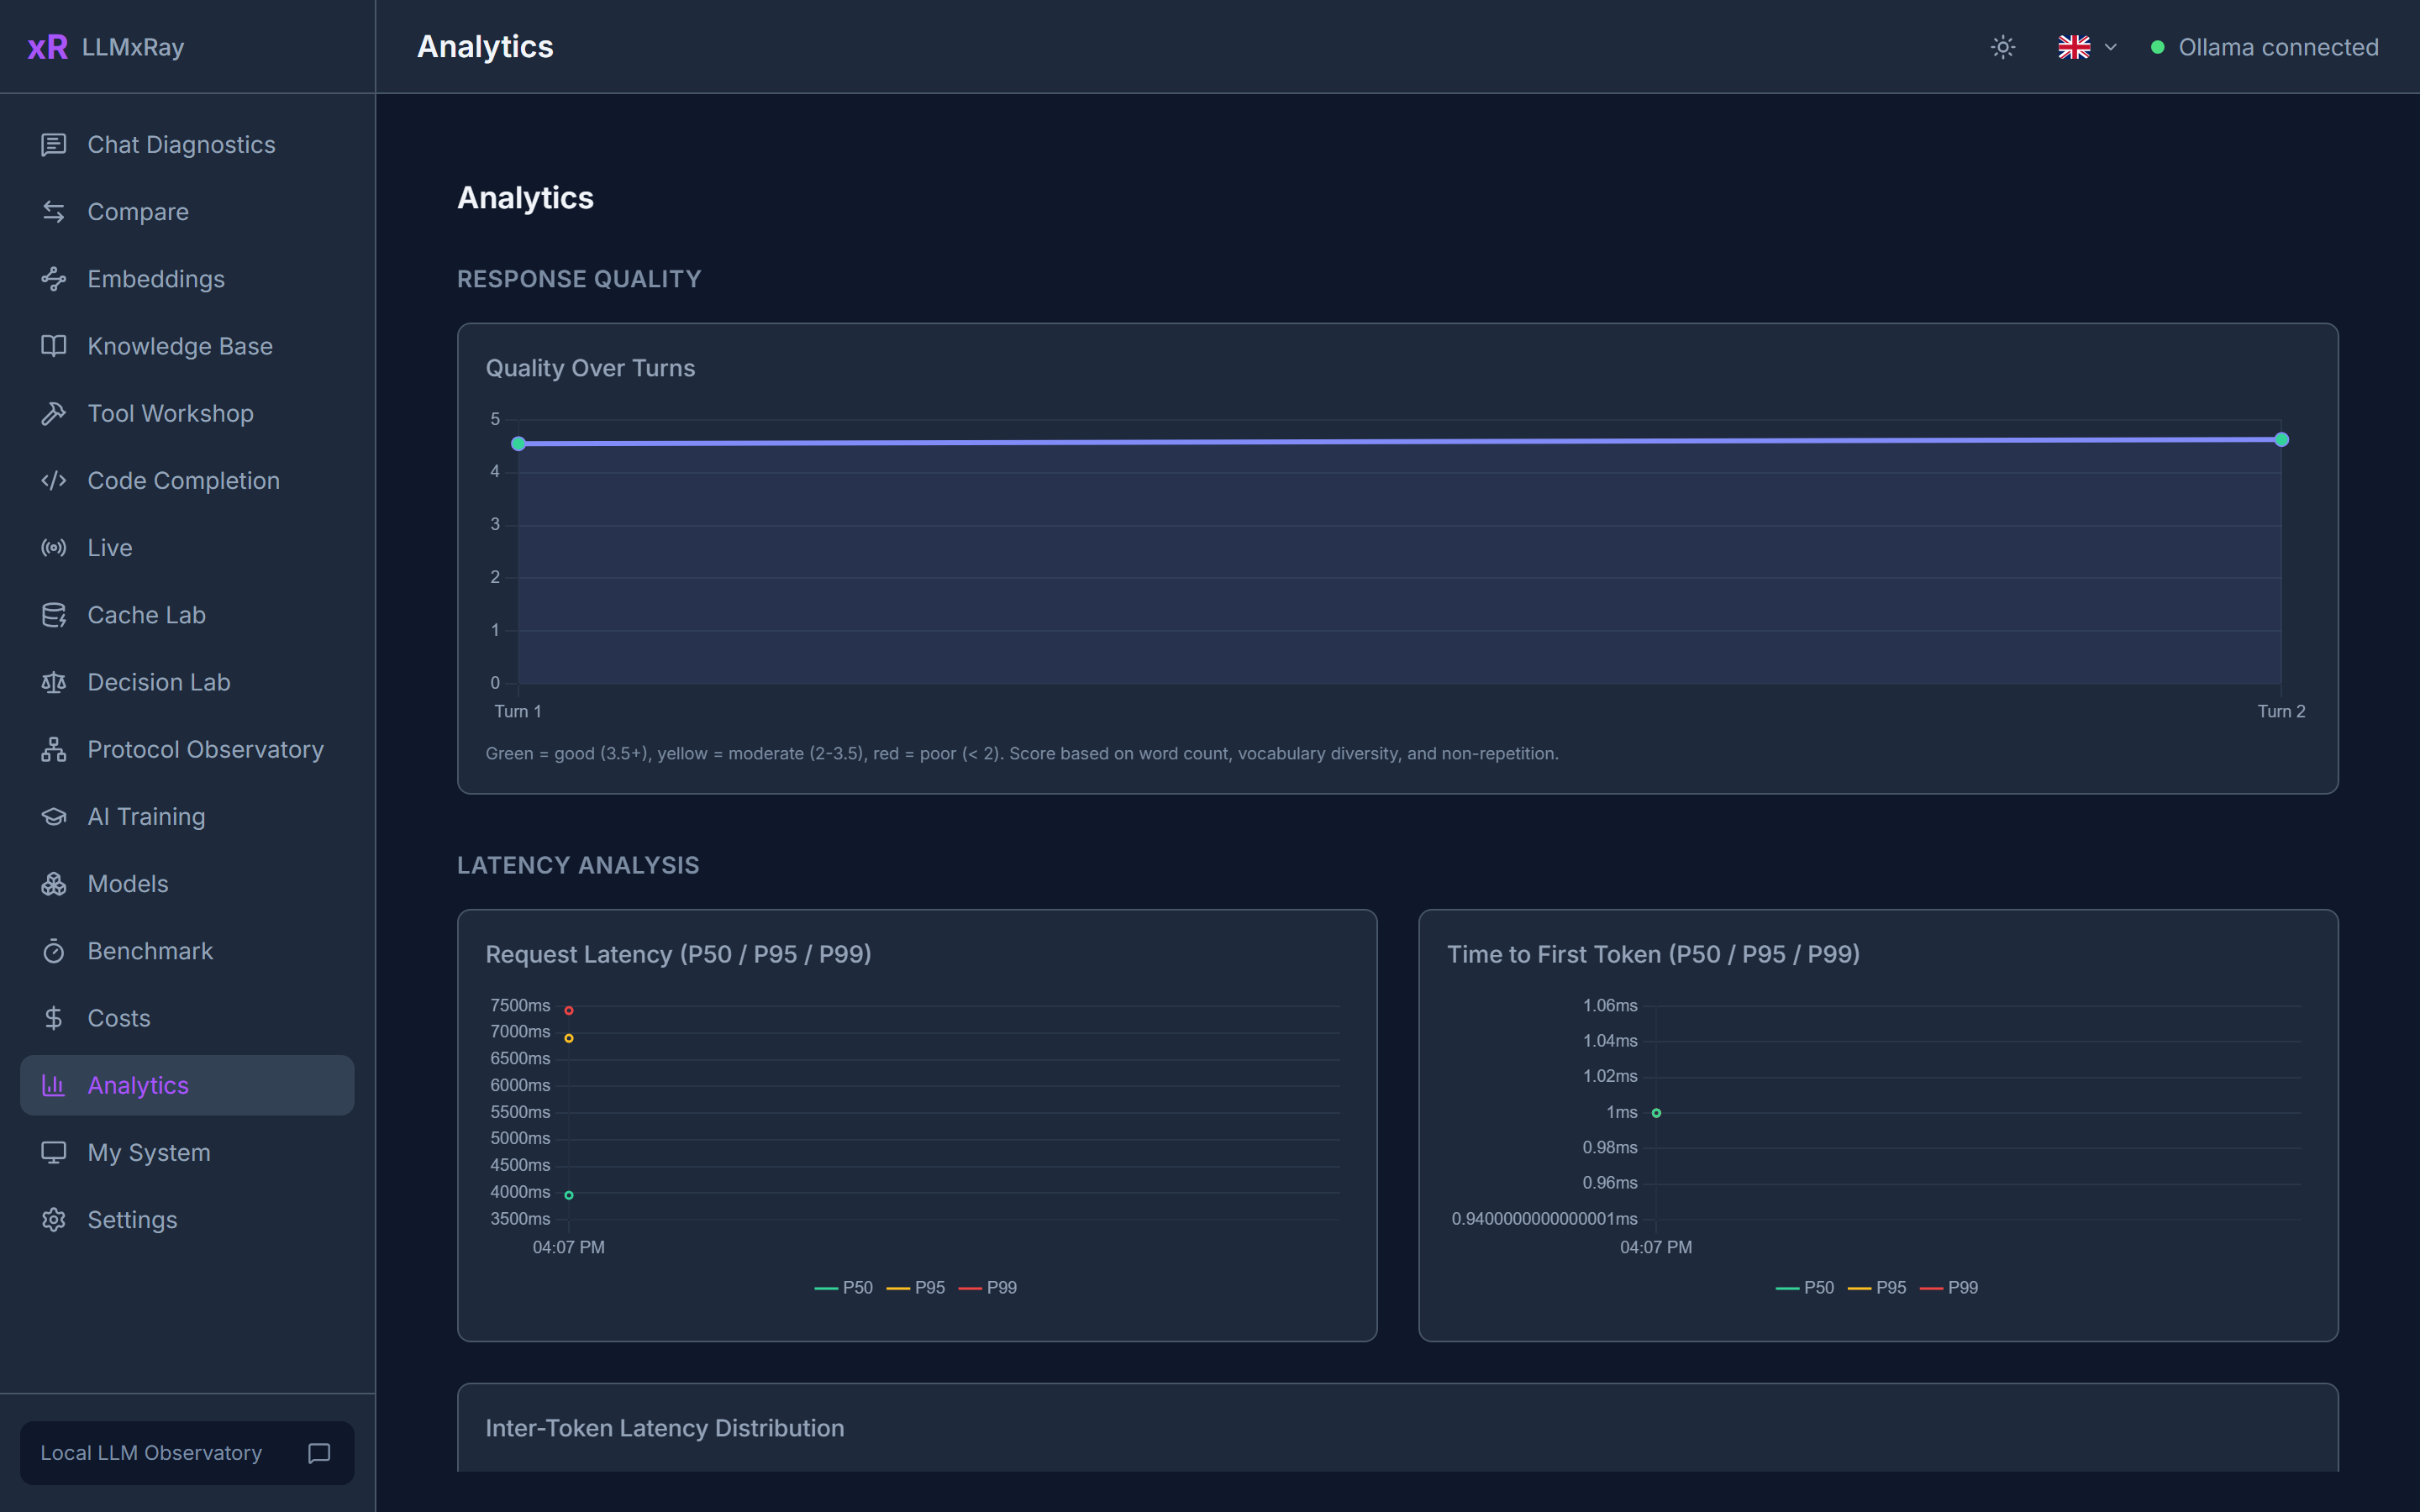Click the Quality Over Turns chart title
Image resolution: width=2420 pixels, height=1512 pixels.
[590, 368]
